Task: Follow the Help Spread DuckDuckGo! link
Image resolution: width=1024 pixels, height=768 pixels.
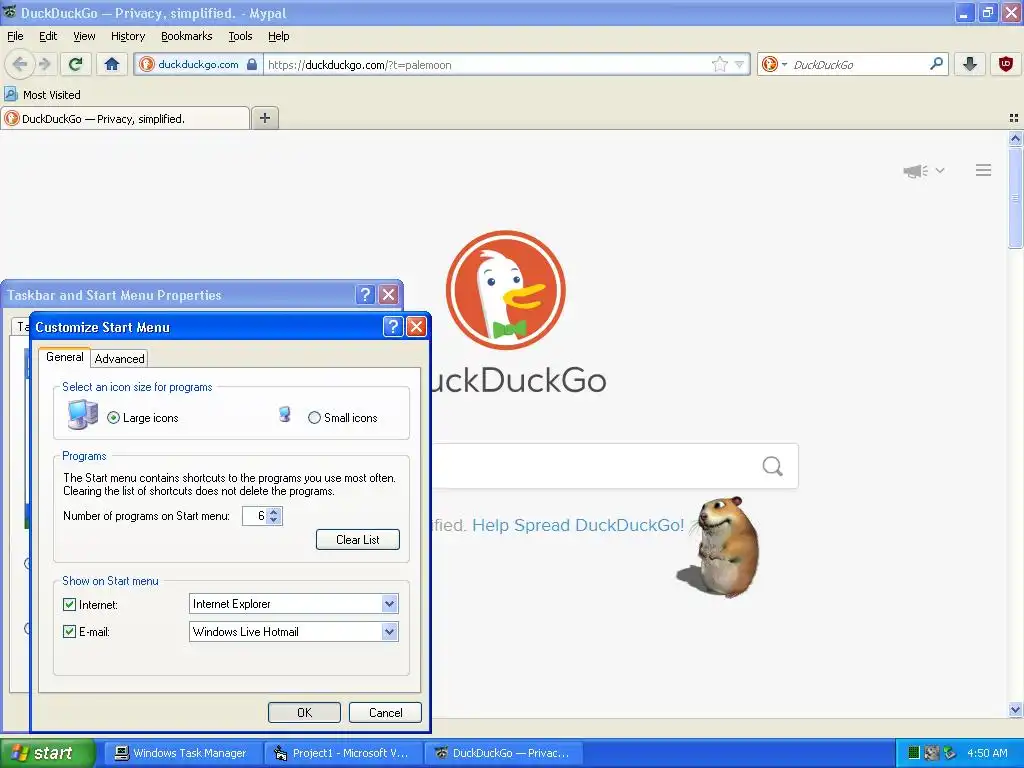Action: coord(578,525)
